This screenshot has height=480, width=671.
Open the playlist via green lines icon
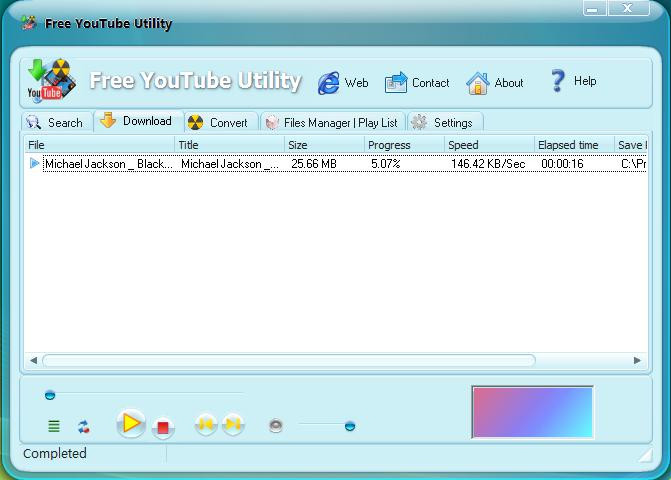(54, 426)
